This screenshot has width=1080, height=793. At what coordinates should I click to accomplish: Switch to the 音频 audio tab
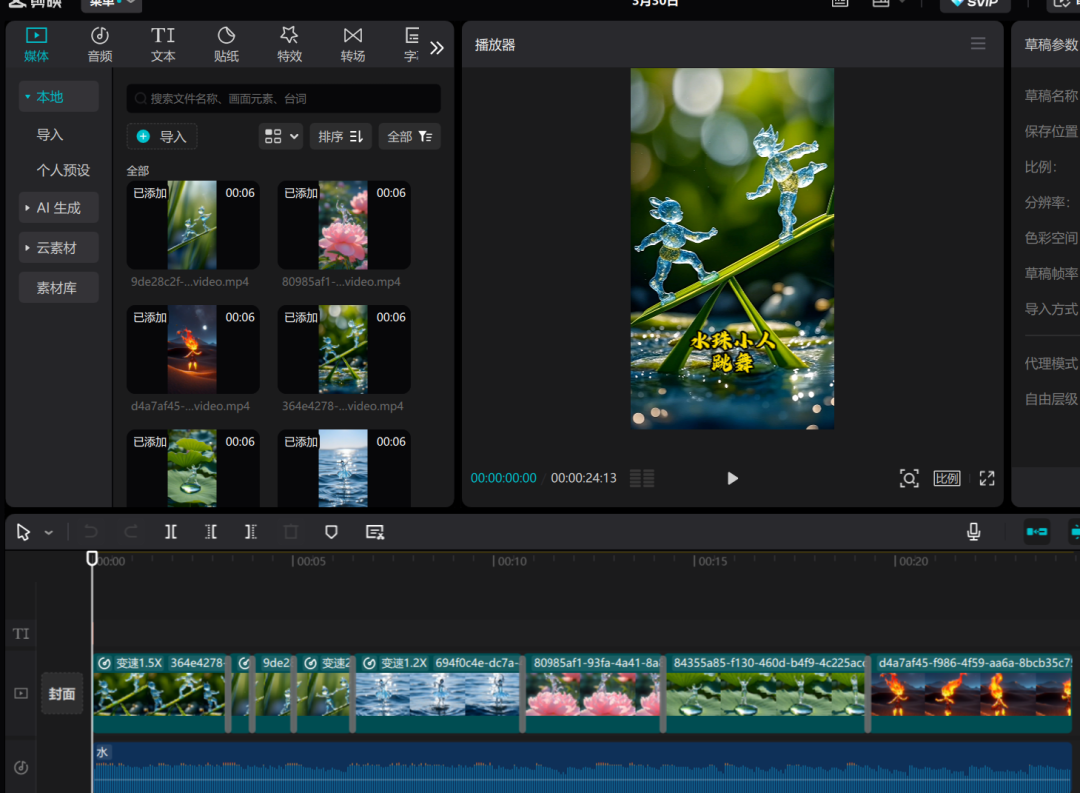[100, 45]
